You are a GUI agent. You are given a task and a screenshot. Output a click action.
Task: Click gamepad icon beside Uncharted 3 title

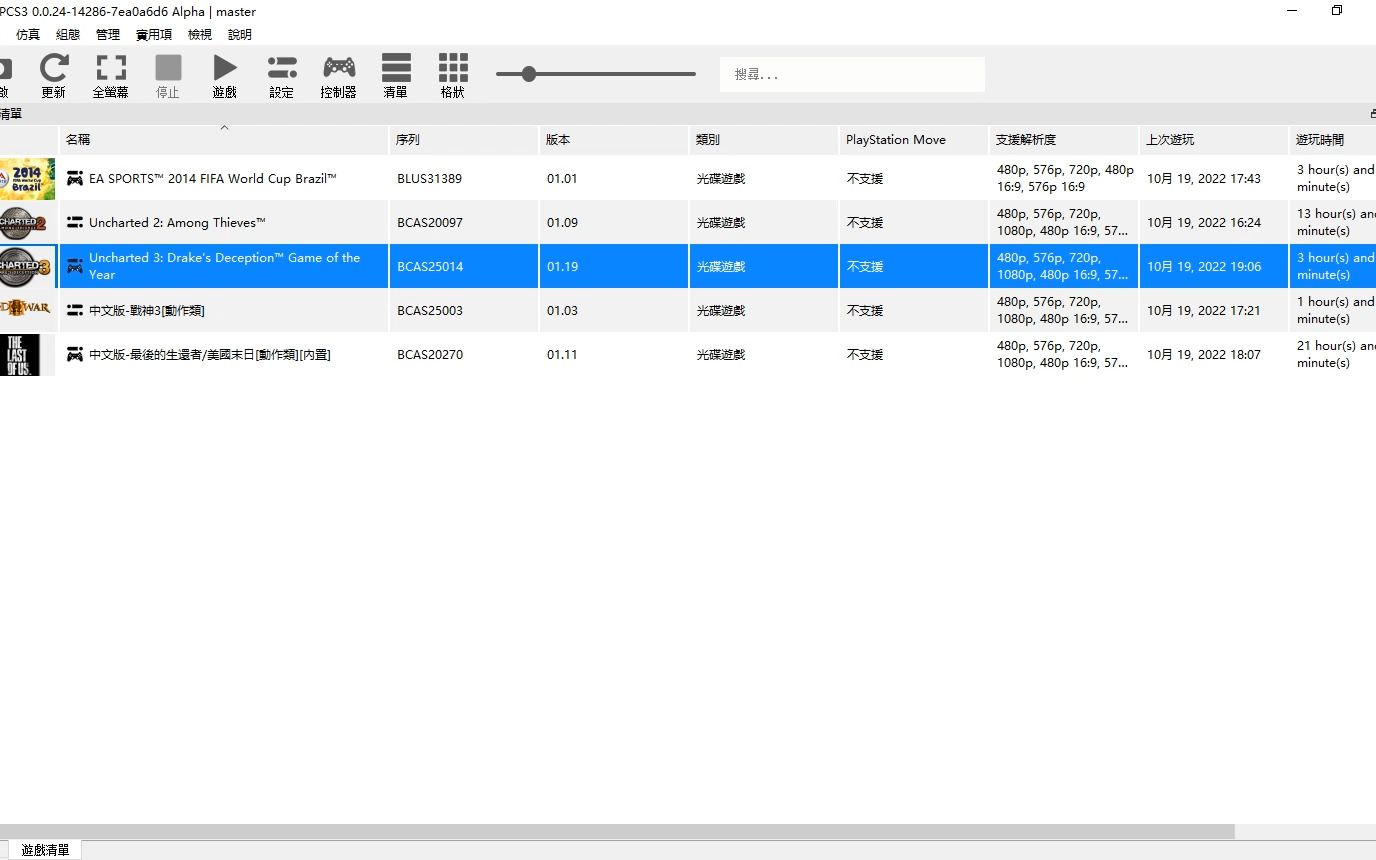pyautogui.click(x=75, y=267)
